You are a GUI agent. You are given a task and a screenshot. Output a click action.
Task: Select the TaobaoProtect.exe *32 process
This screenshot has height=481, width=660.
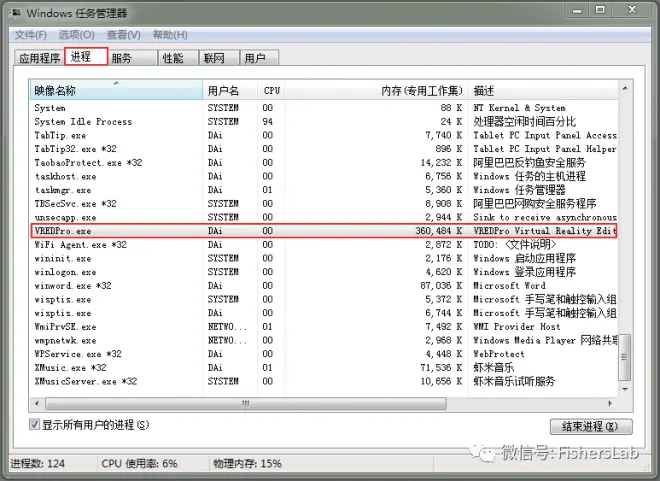click(324, 162)
